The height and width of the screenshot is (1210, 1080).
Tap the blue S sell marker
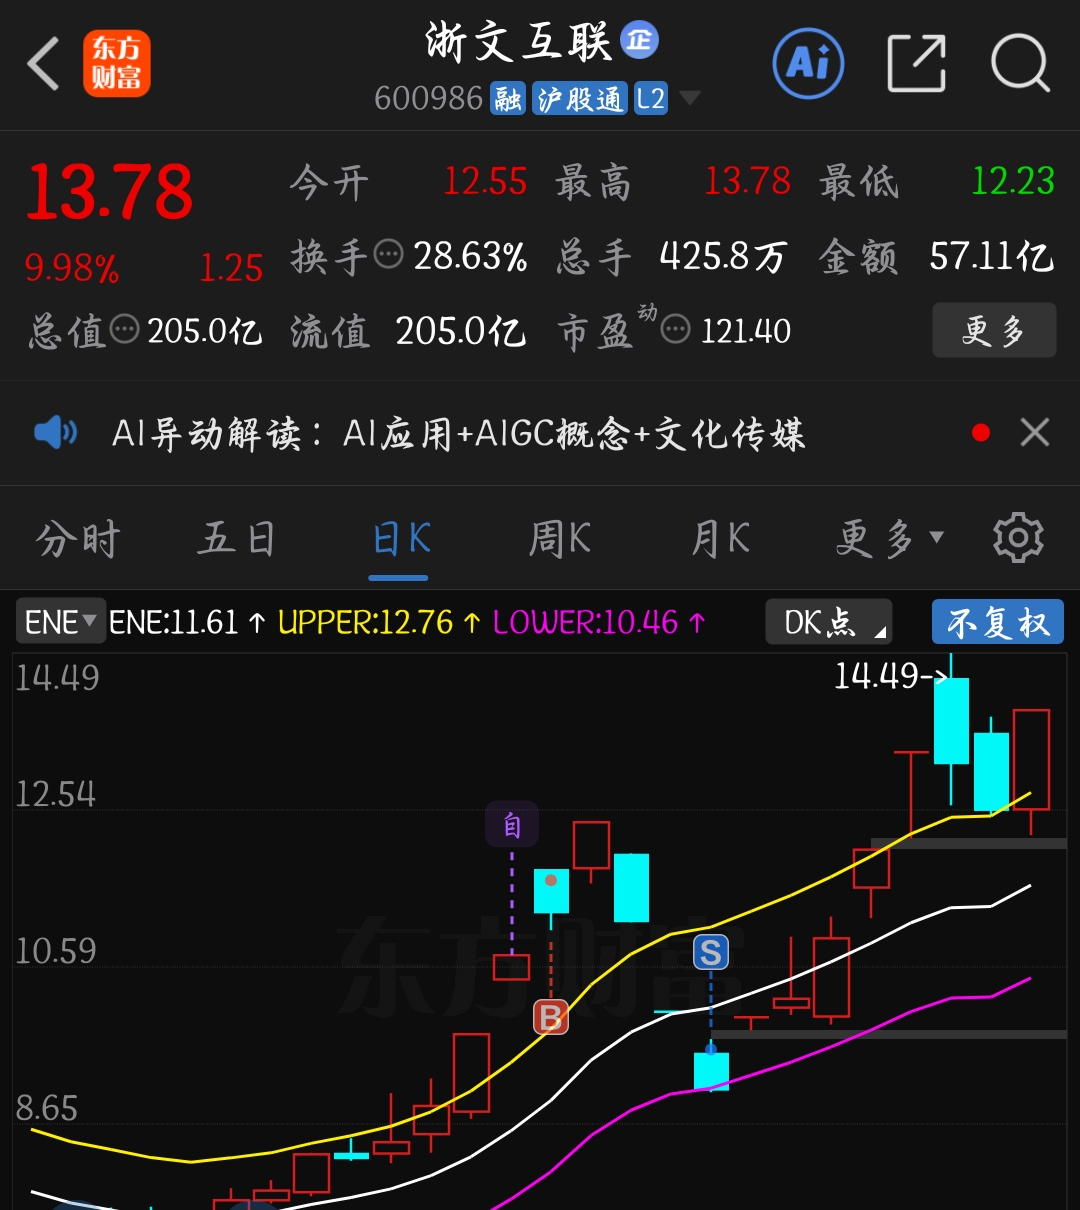click(711, 953)
